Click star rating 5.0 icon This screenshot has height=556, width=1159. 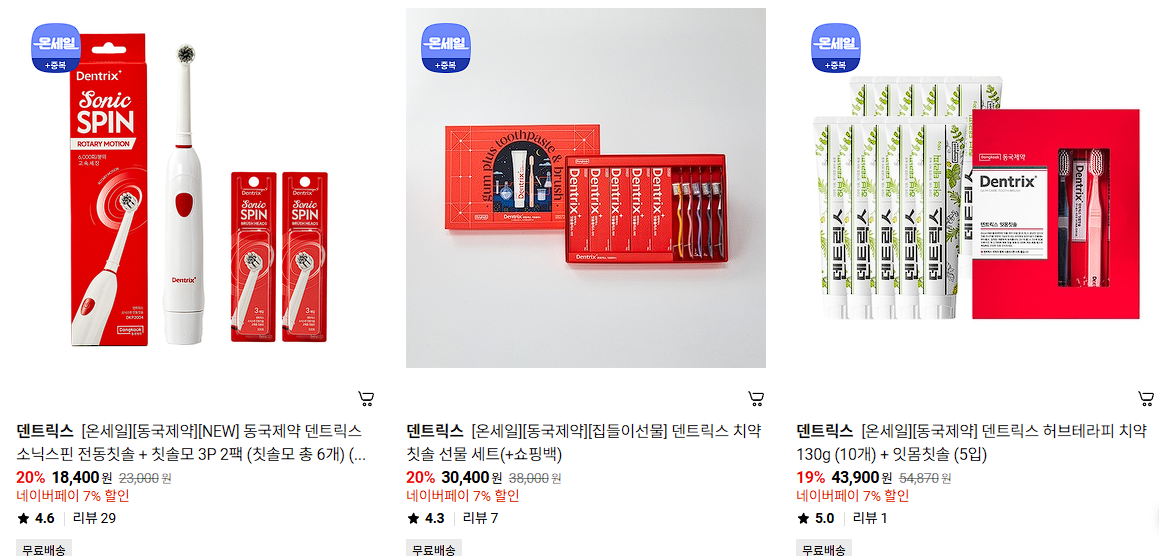[803, 518]
